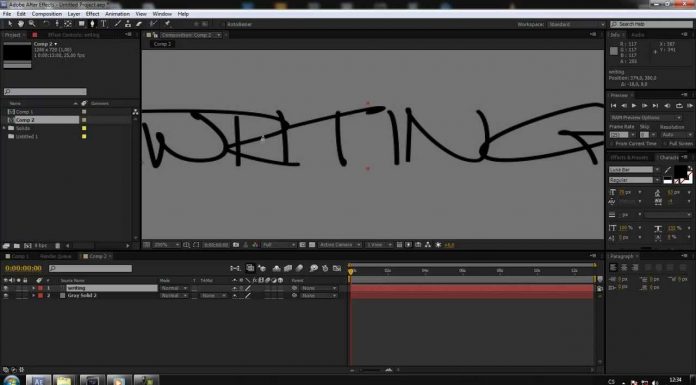Screen dimensions: 696x385
Task: Click the Project panel search field
Action: (45, 91)
